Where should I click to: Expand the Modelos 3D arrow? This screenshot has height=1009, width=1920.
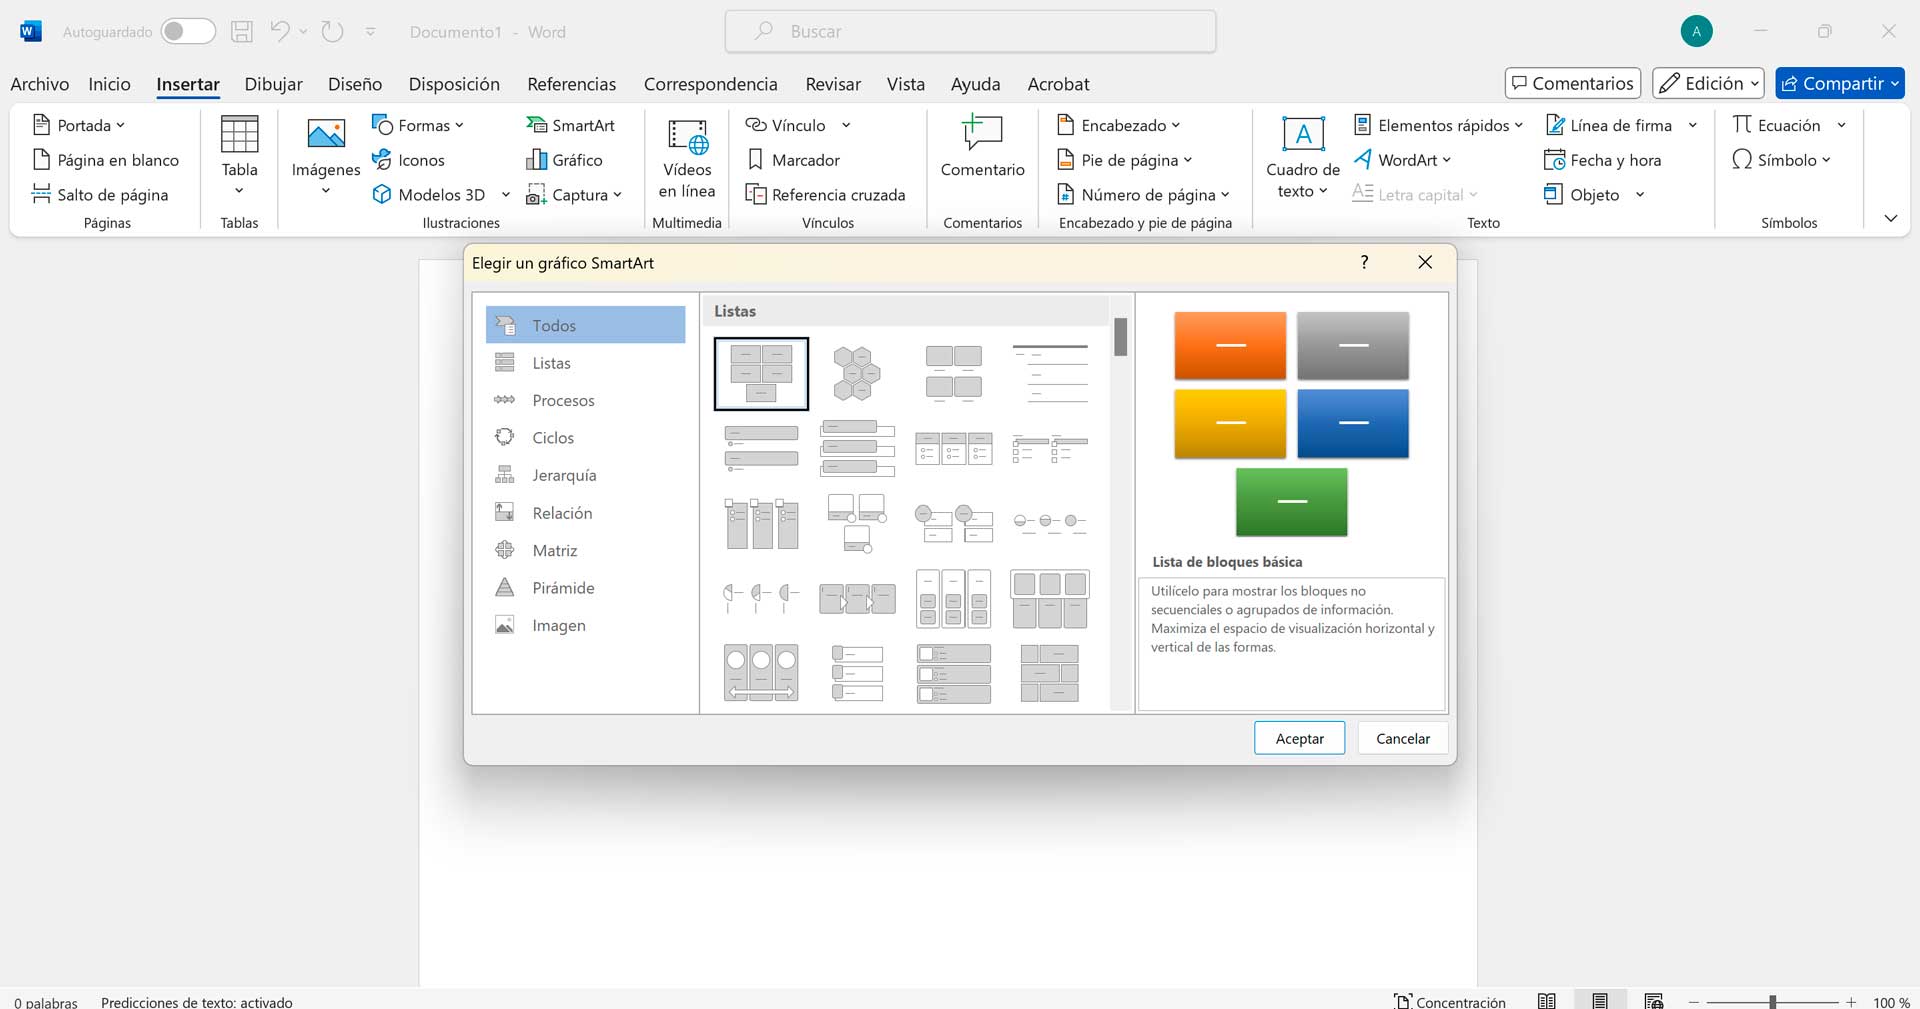pyautogui.click(x=505, y=195)
